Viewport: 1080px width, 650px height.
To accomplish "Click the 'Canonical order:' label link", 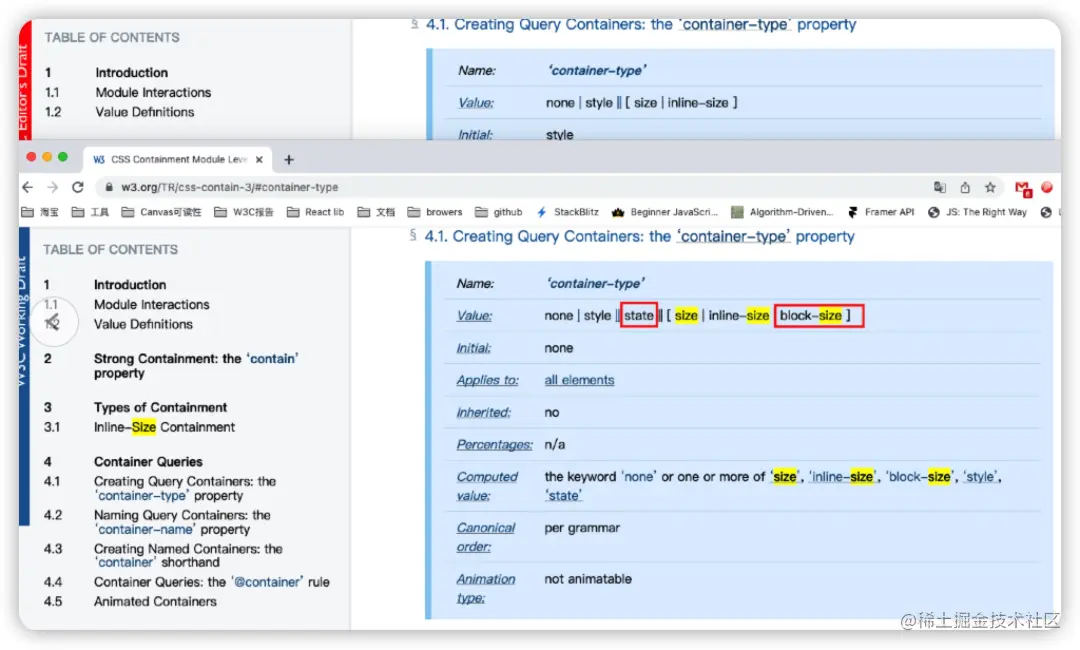I will pyautogui.click(x=486, y=537).
